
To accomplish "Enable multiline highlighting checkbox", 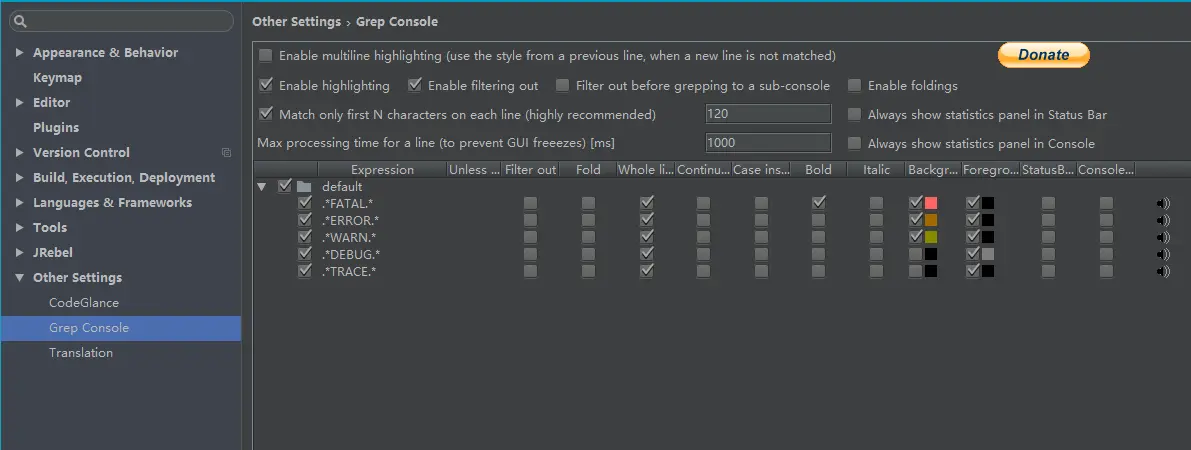I will click(266, 56).
